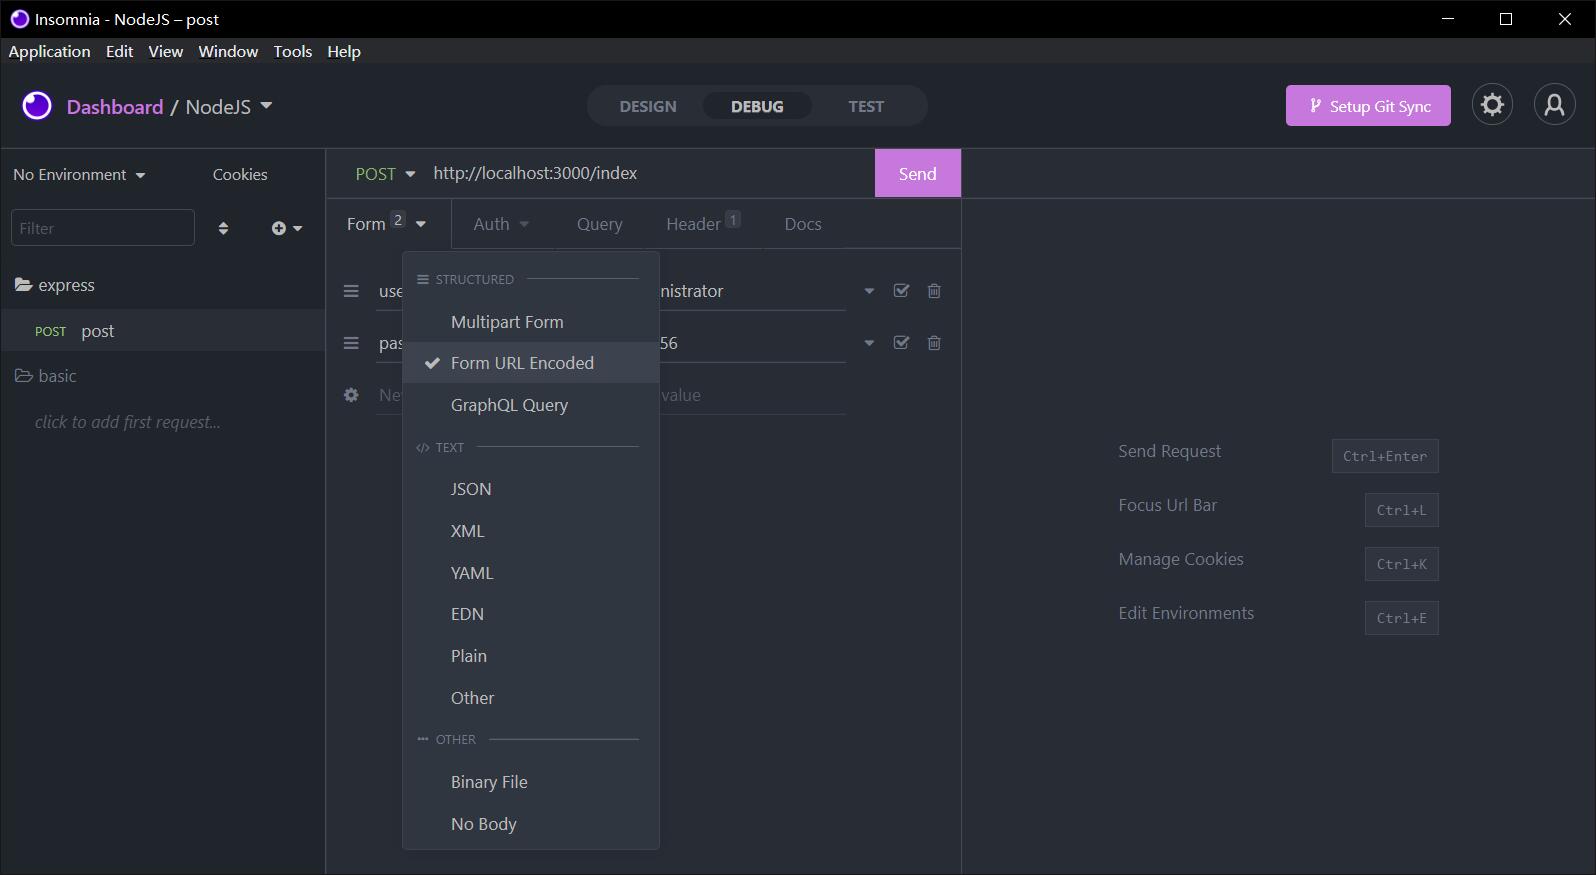Send the request

[917, 173]
